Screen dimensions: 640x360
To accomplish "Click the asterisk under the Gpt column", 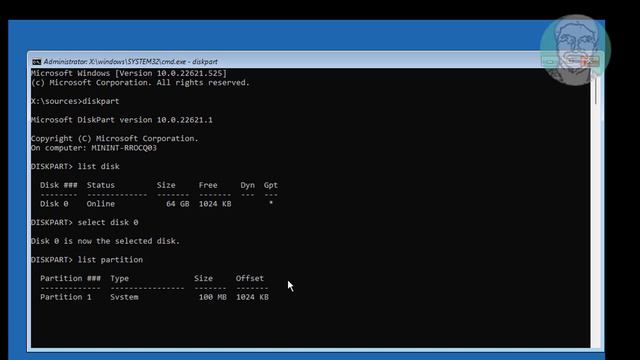I will point(271,203).
